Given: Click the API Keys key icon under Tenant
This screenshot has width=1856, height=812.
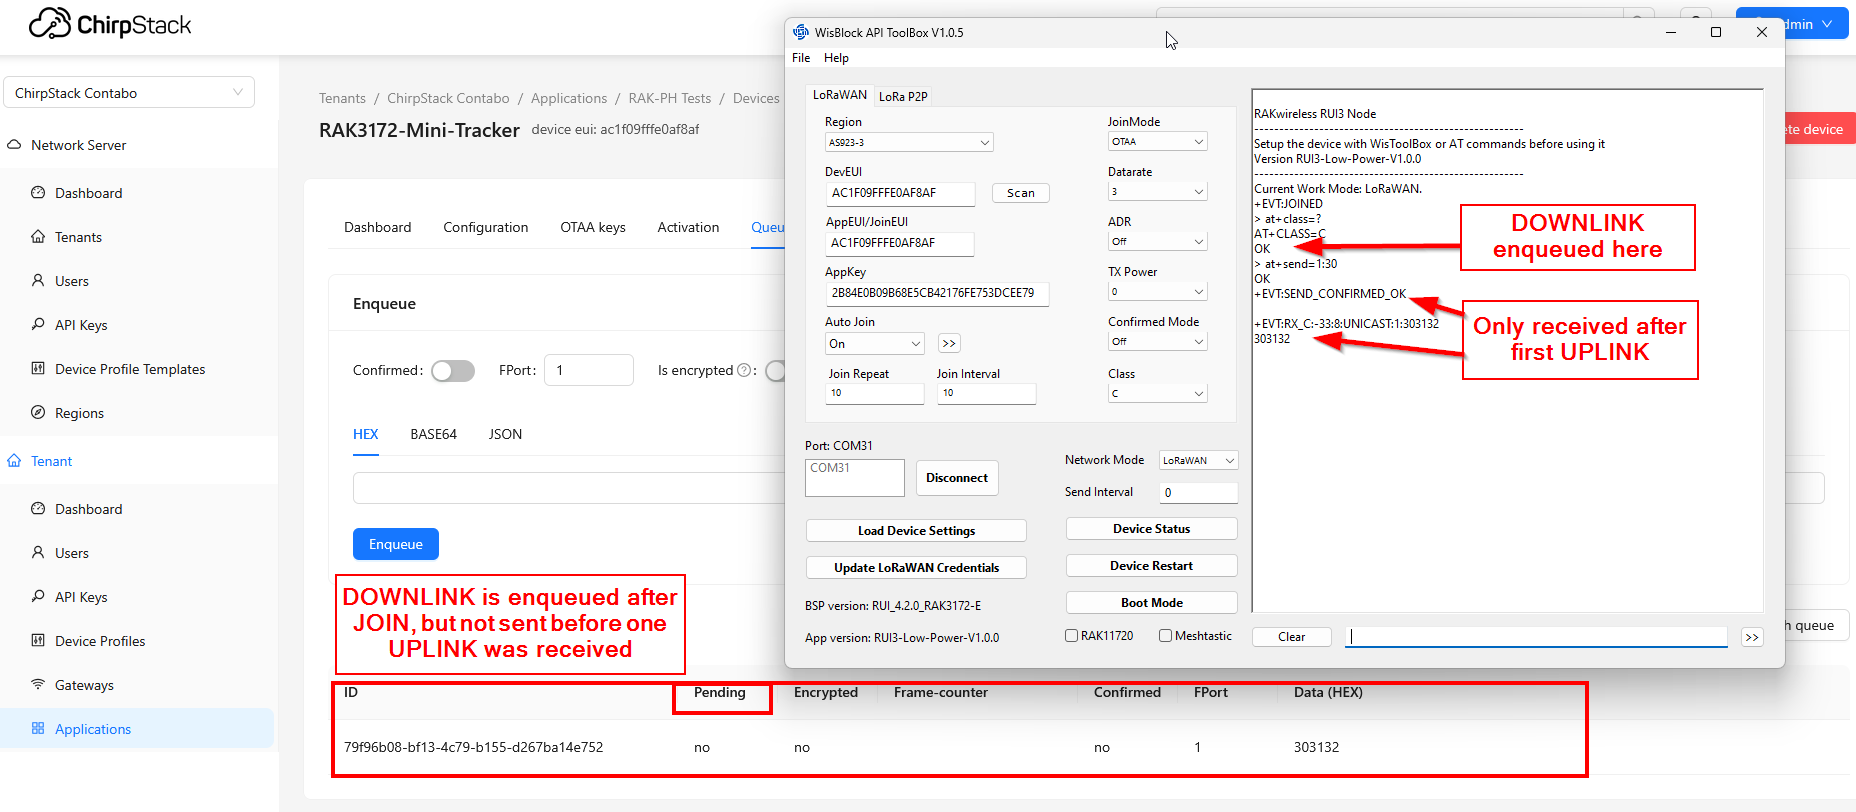Looking at the screenshot, I should click(38, 597).
